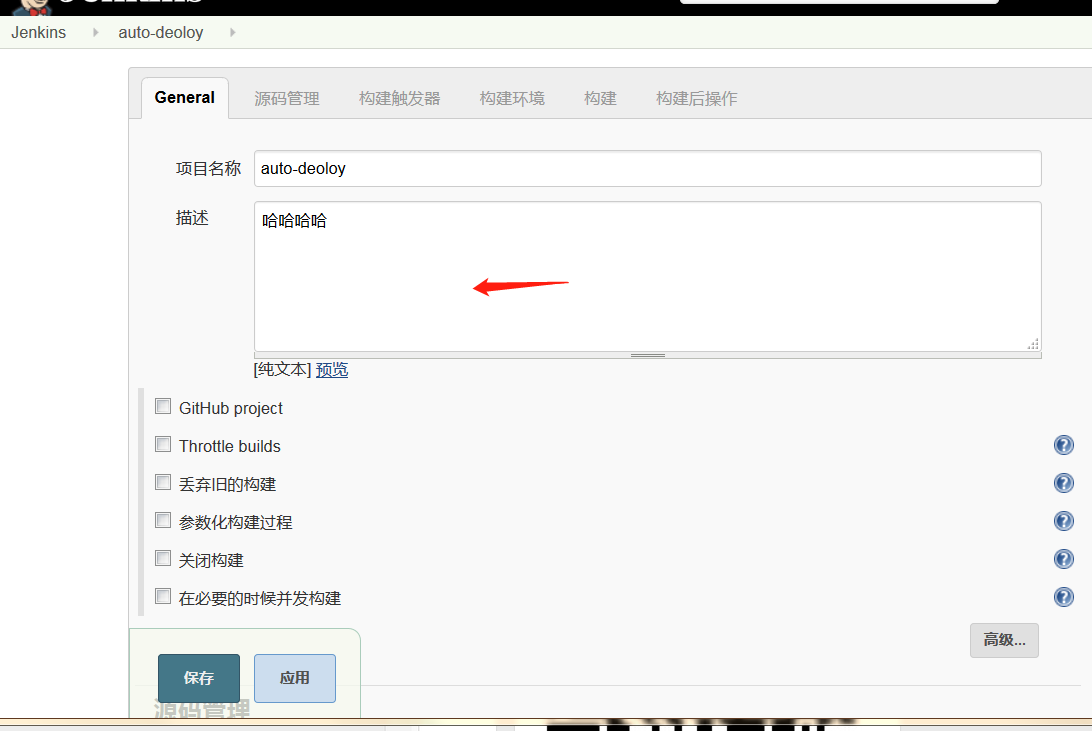Check the 丢弃旧的构建 option
The image size is (1092, 731).
(x=163, y=482)
